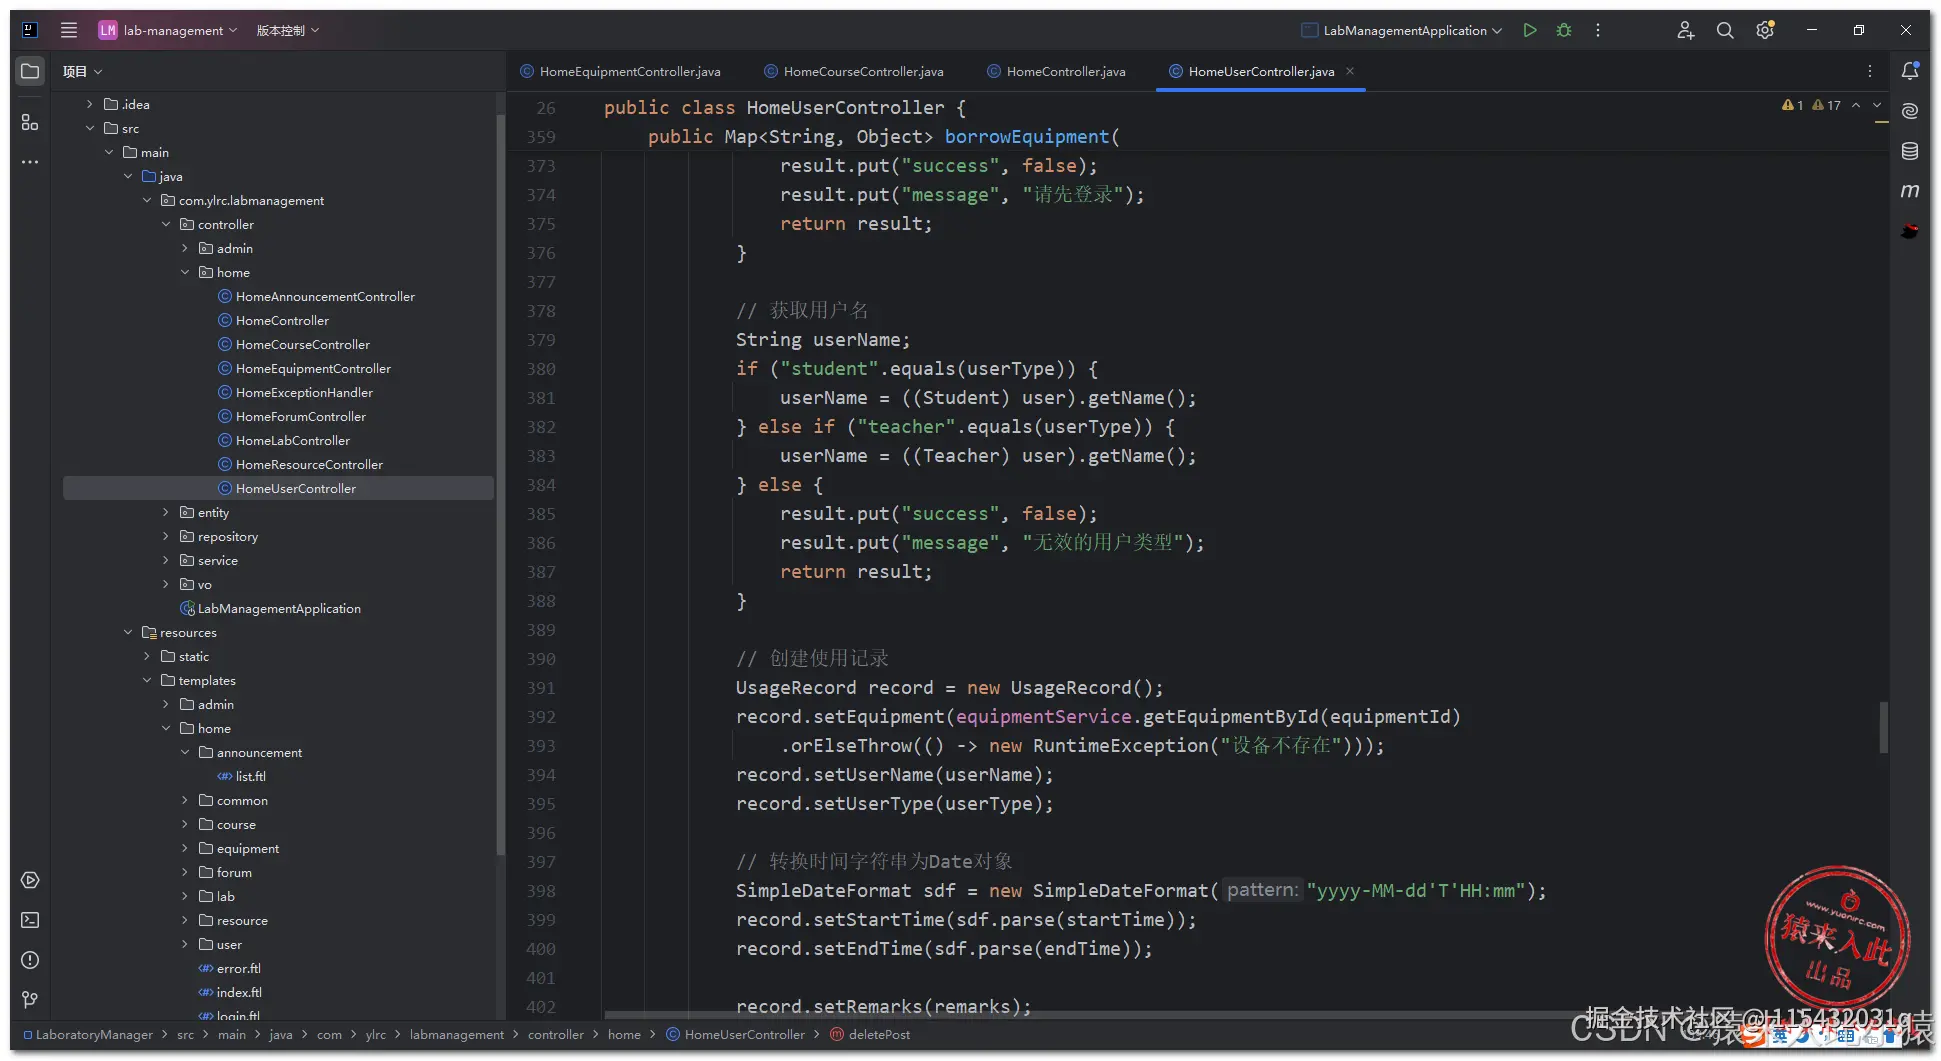The height and width of the screenshot is (1061, 1941).
Task: Open the Problems tool window
Action: (30, 960)
